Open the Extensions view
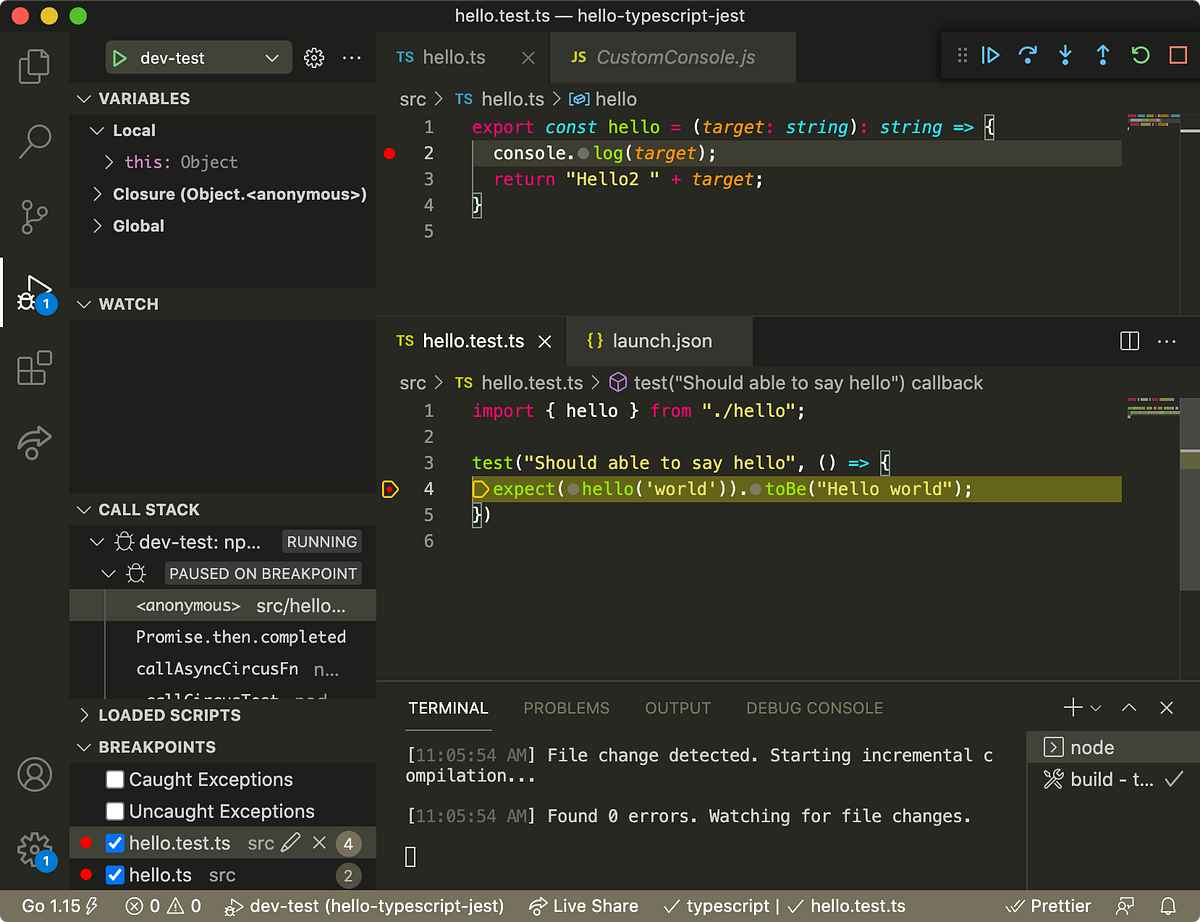The width and height of the screenshot is (1200, 922). point(34,368)
